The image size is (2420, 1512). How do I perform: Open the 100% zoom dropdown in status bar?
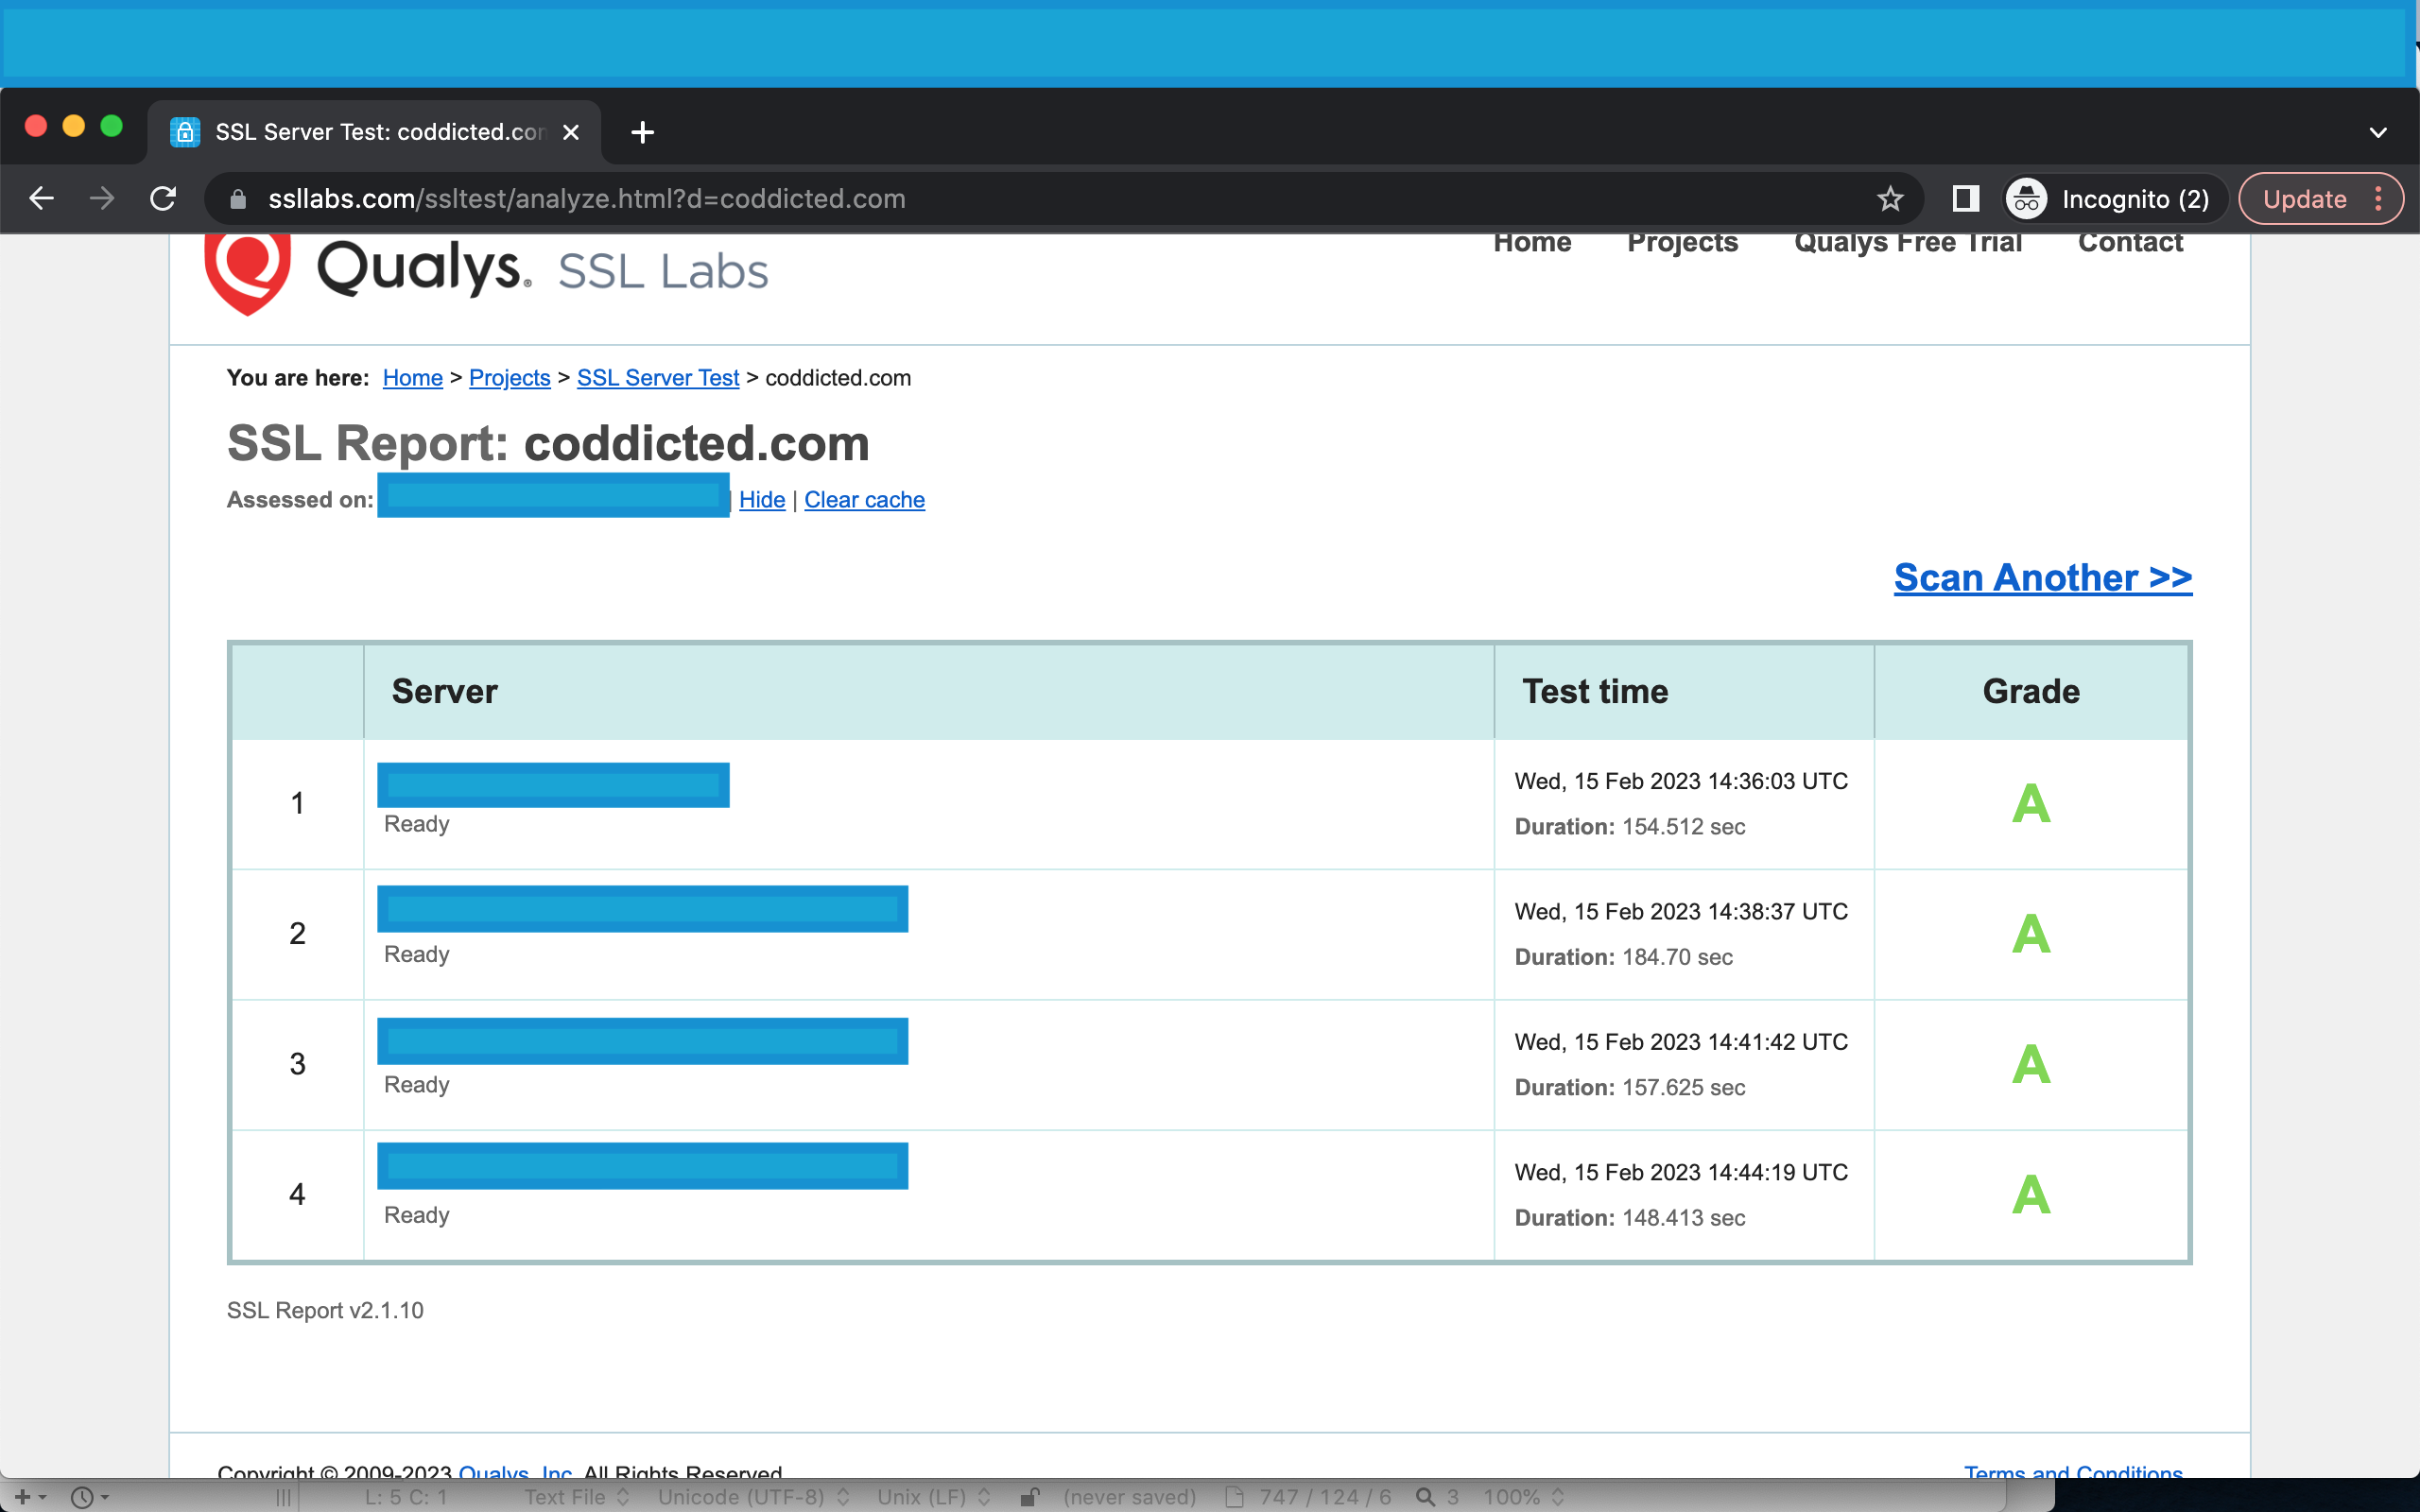pos(1522,1497)
